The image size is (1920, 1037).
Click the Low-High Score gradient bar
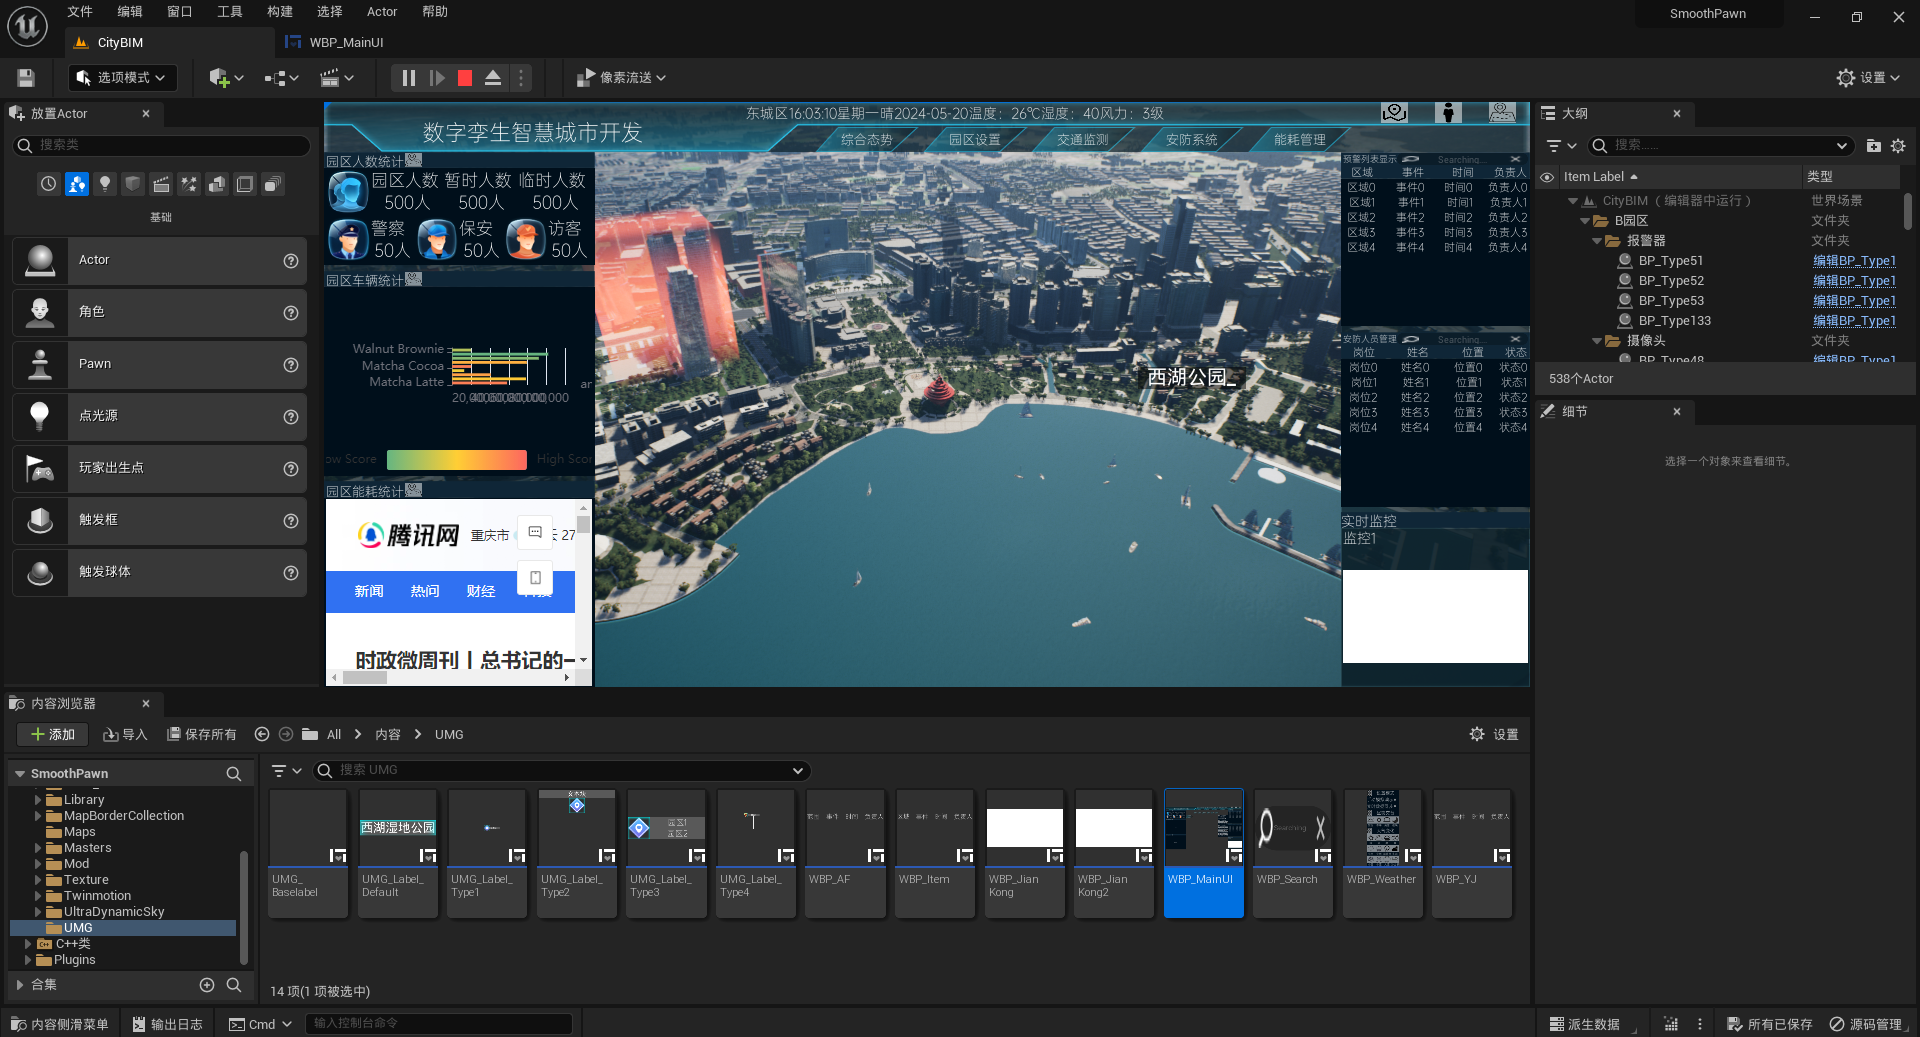point(456,460)
